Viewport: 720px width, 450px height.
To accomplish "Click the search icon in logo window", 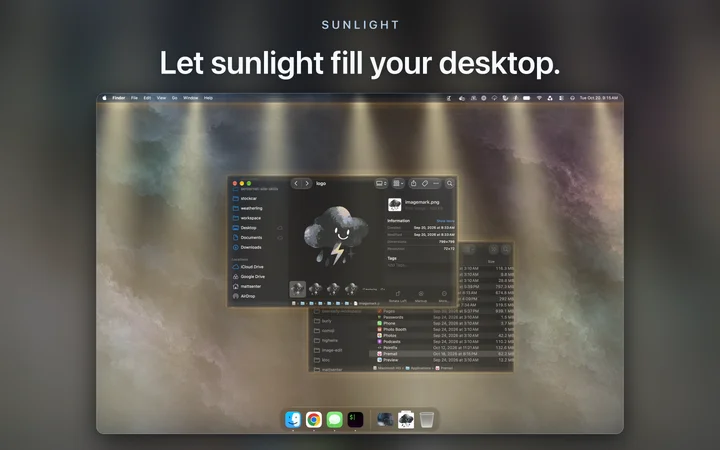I will click(450, 183).
